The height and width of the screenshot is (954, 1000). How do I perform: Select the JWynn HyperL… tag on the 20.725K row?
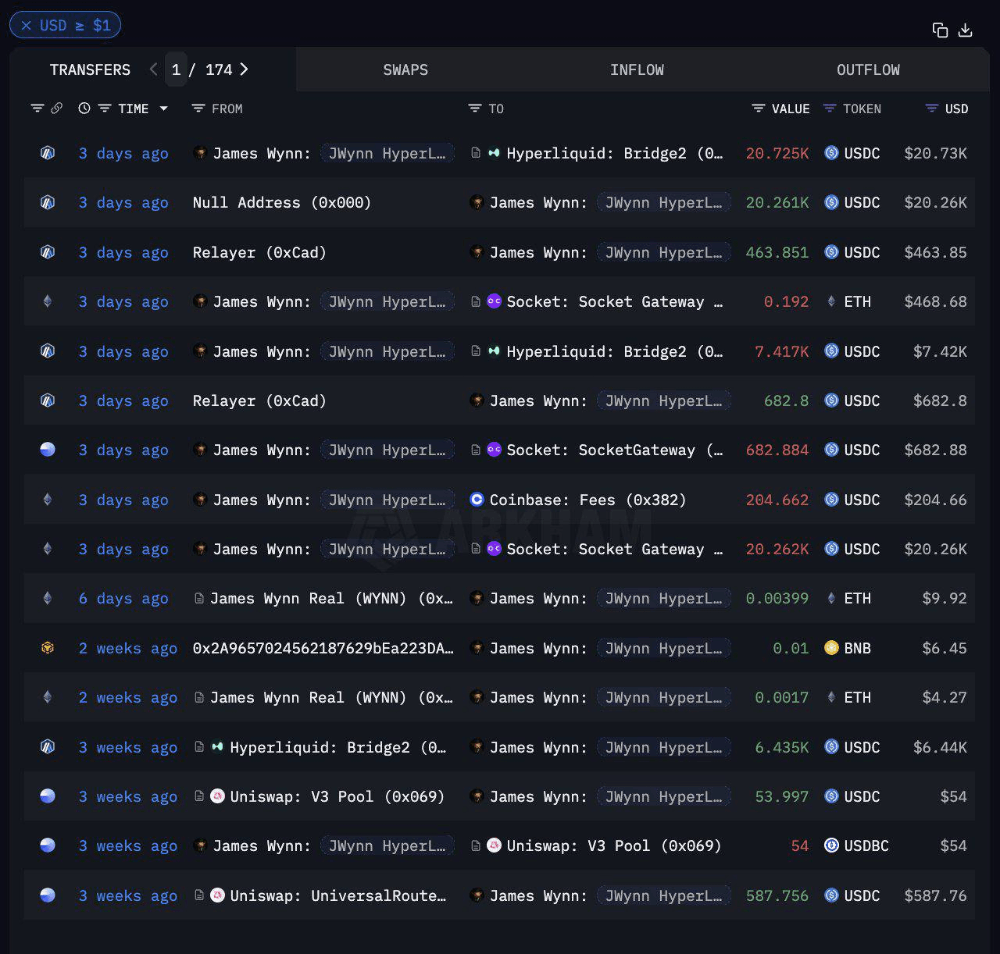(x=387, y=153)
